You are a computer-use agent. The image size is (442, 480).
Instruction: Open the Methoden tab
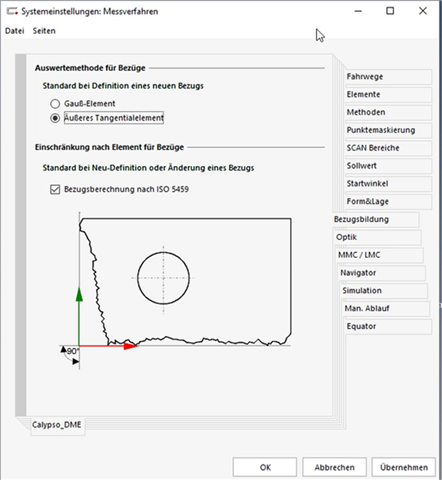point(388,112)
